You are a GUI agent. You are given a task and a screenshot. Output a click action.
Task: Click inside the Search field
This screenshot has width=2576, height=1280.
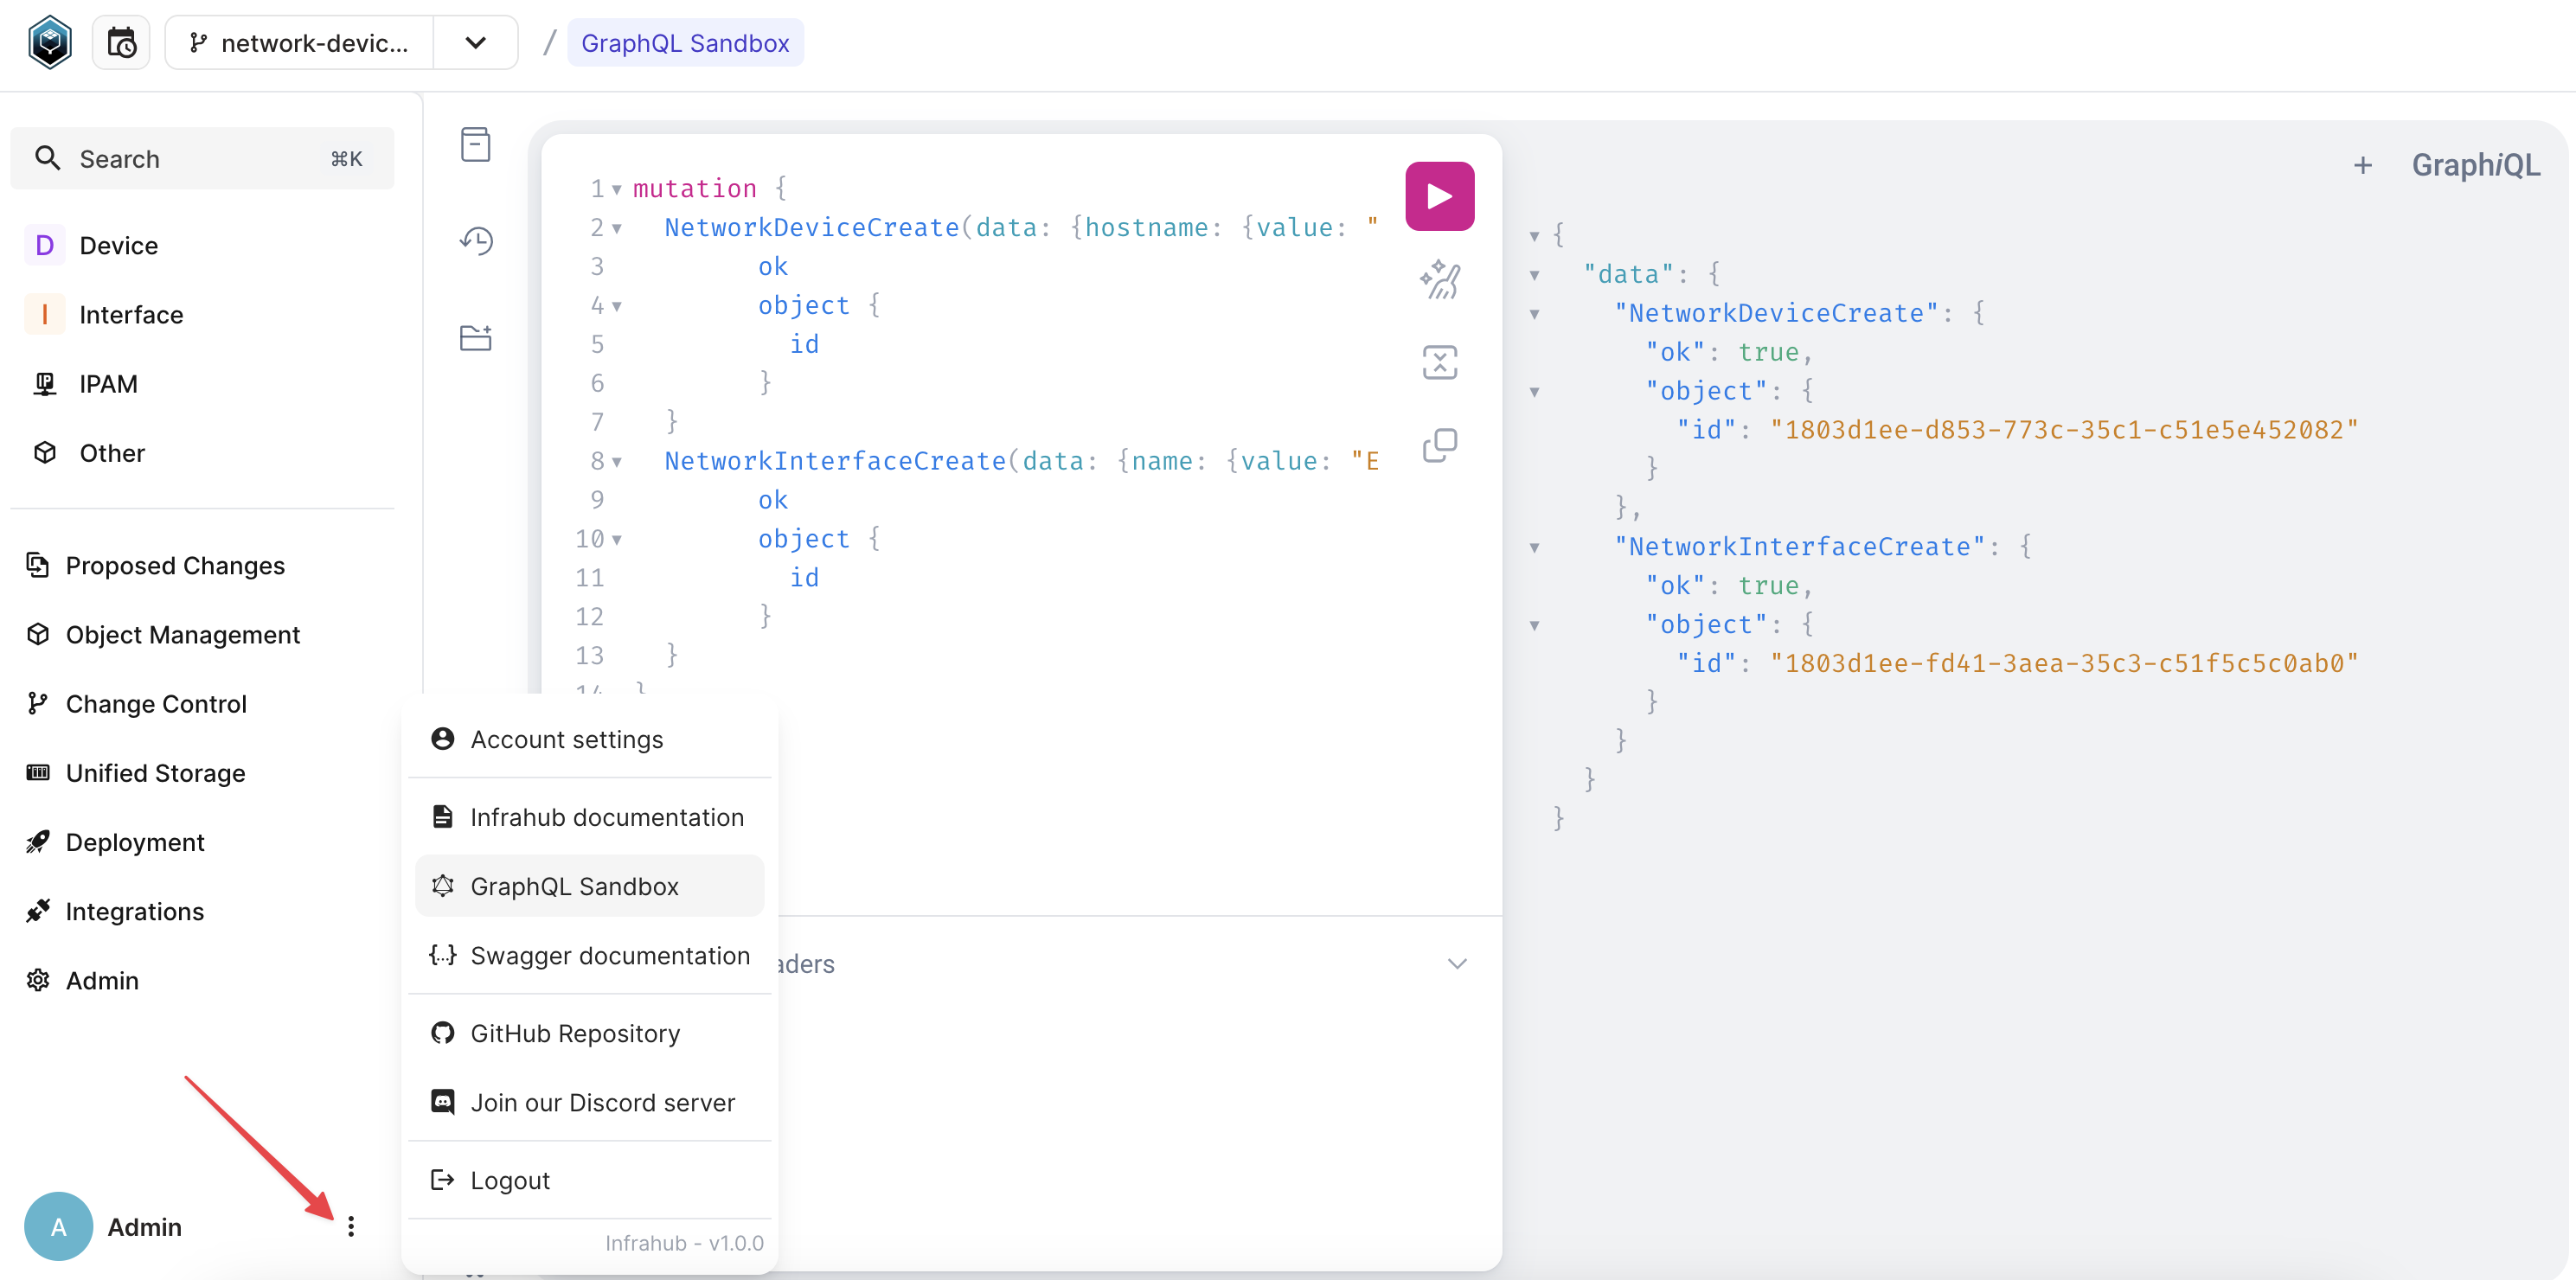pos(180,158)
